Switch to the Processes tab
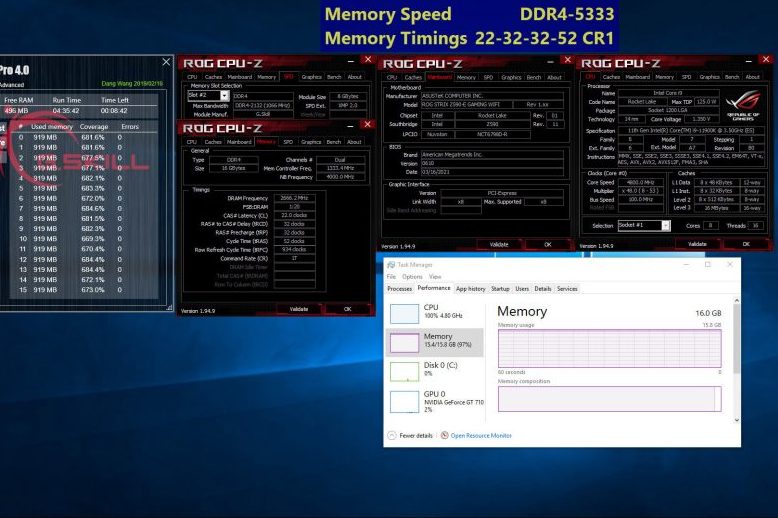778x518 pixels. point(399,289)
